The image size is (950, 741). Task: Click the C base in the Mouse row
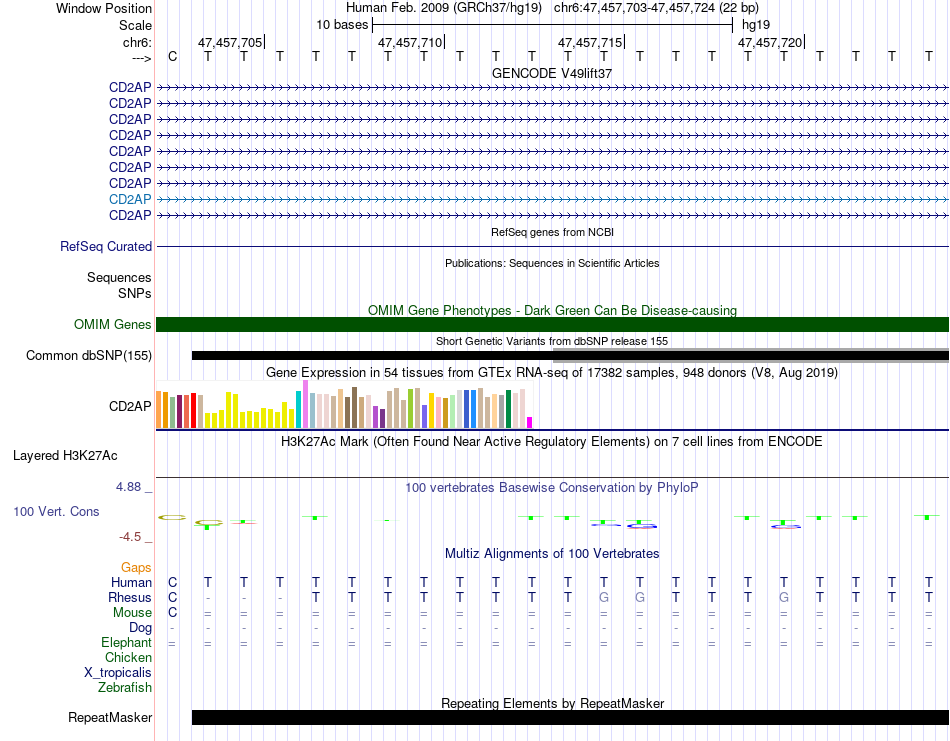coord(173,613)
